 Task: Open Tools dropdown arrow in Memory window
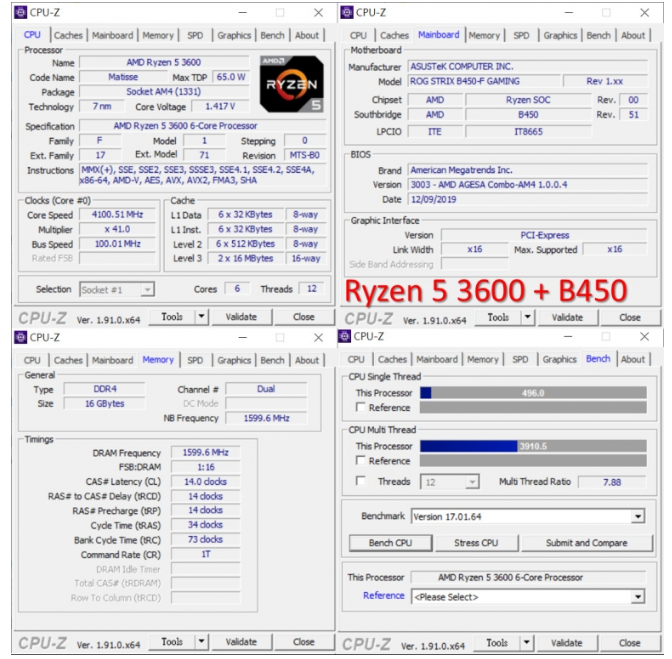201,642
